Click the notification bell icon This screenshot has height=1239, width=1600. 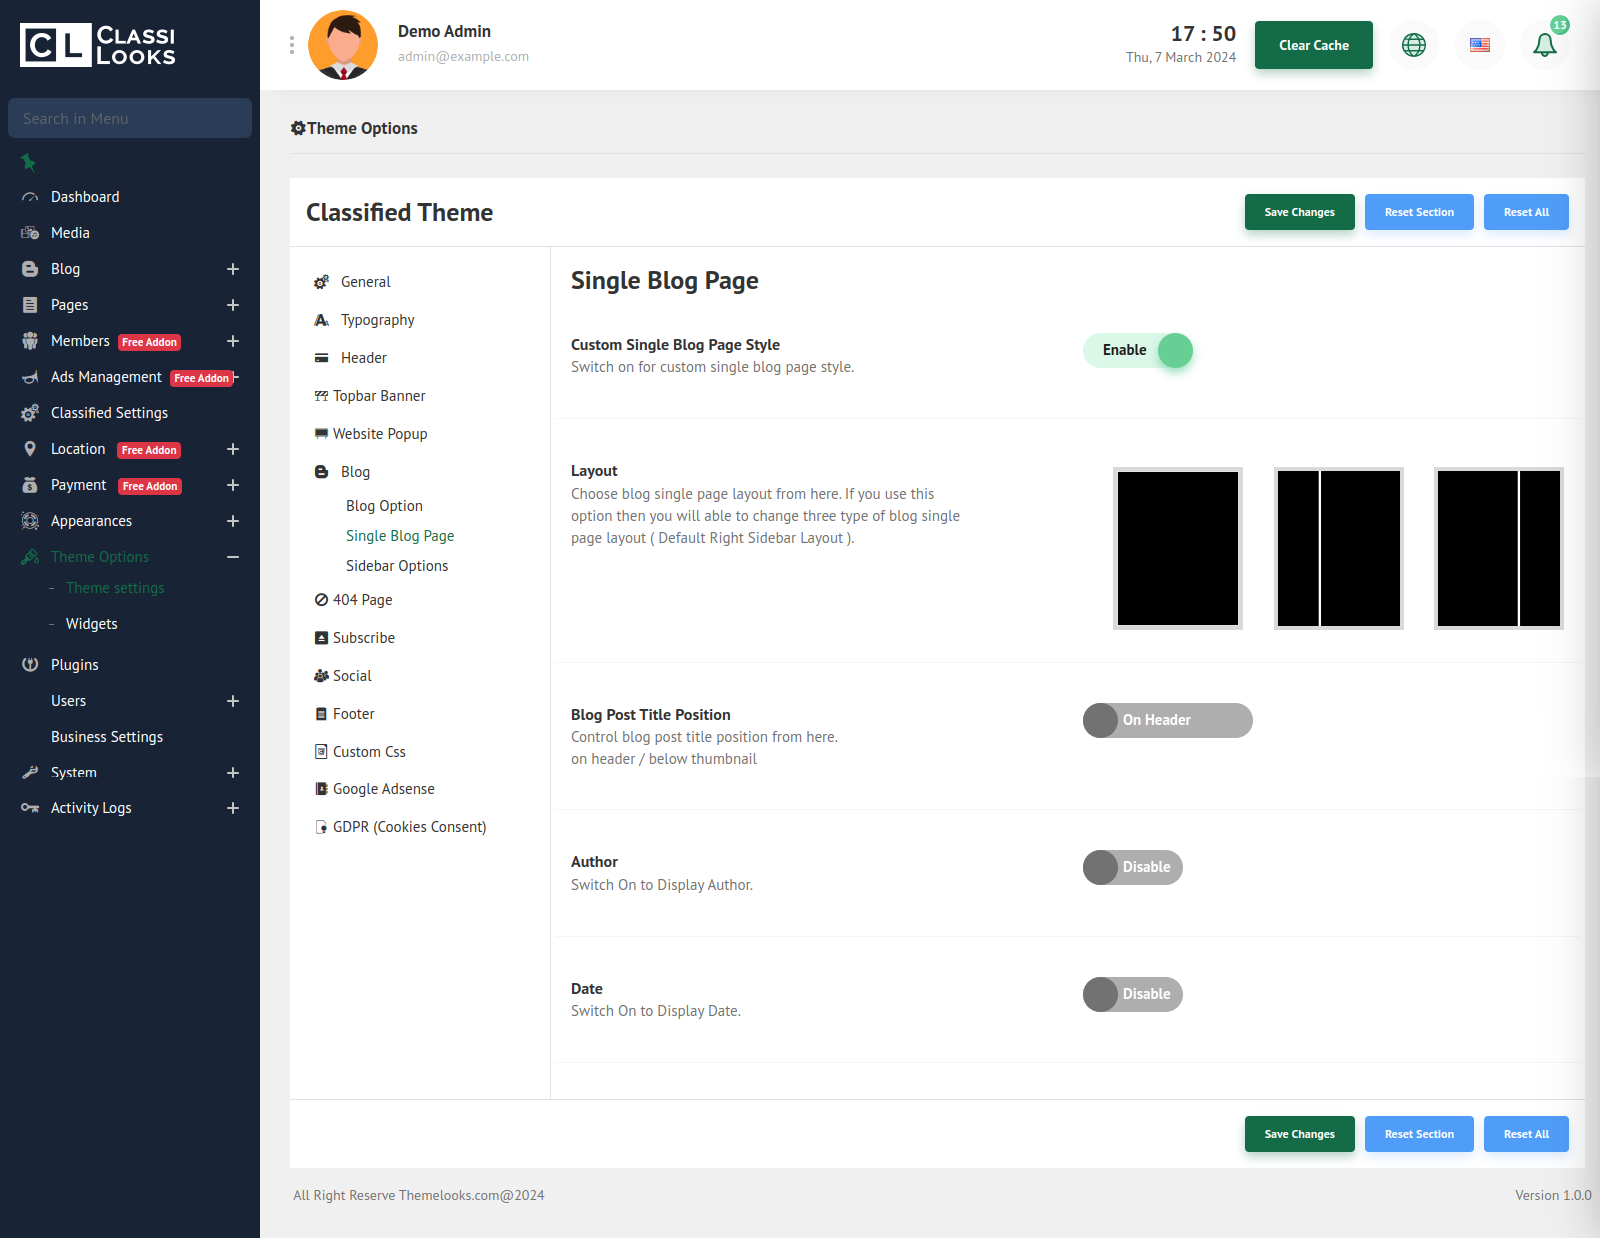[x=1544, y=45]
